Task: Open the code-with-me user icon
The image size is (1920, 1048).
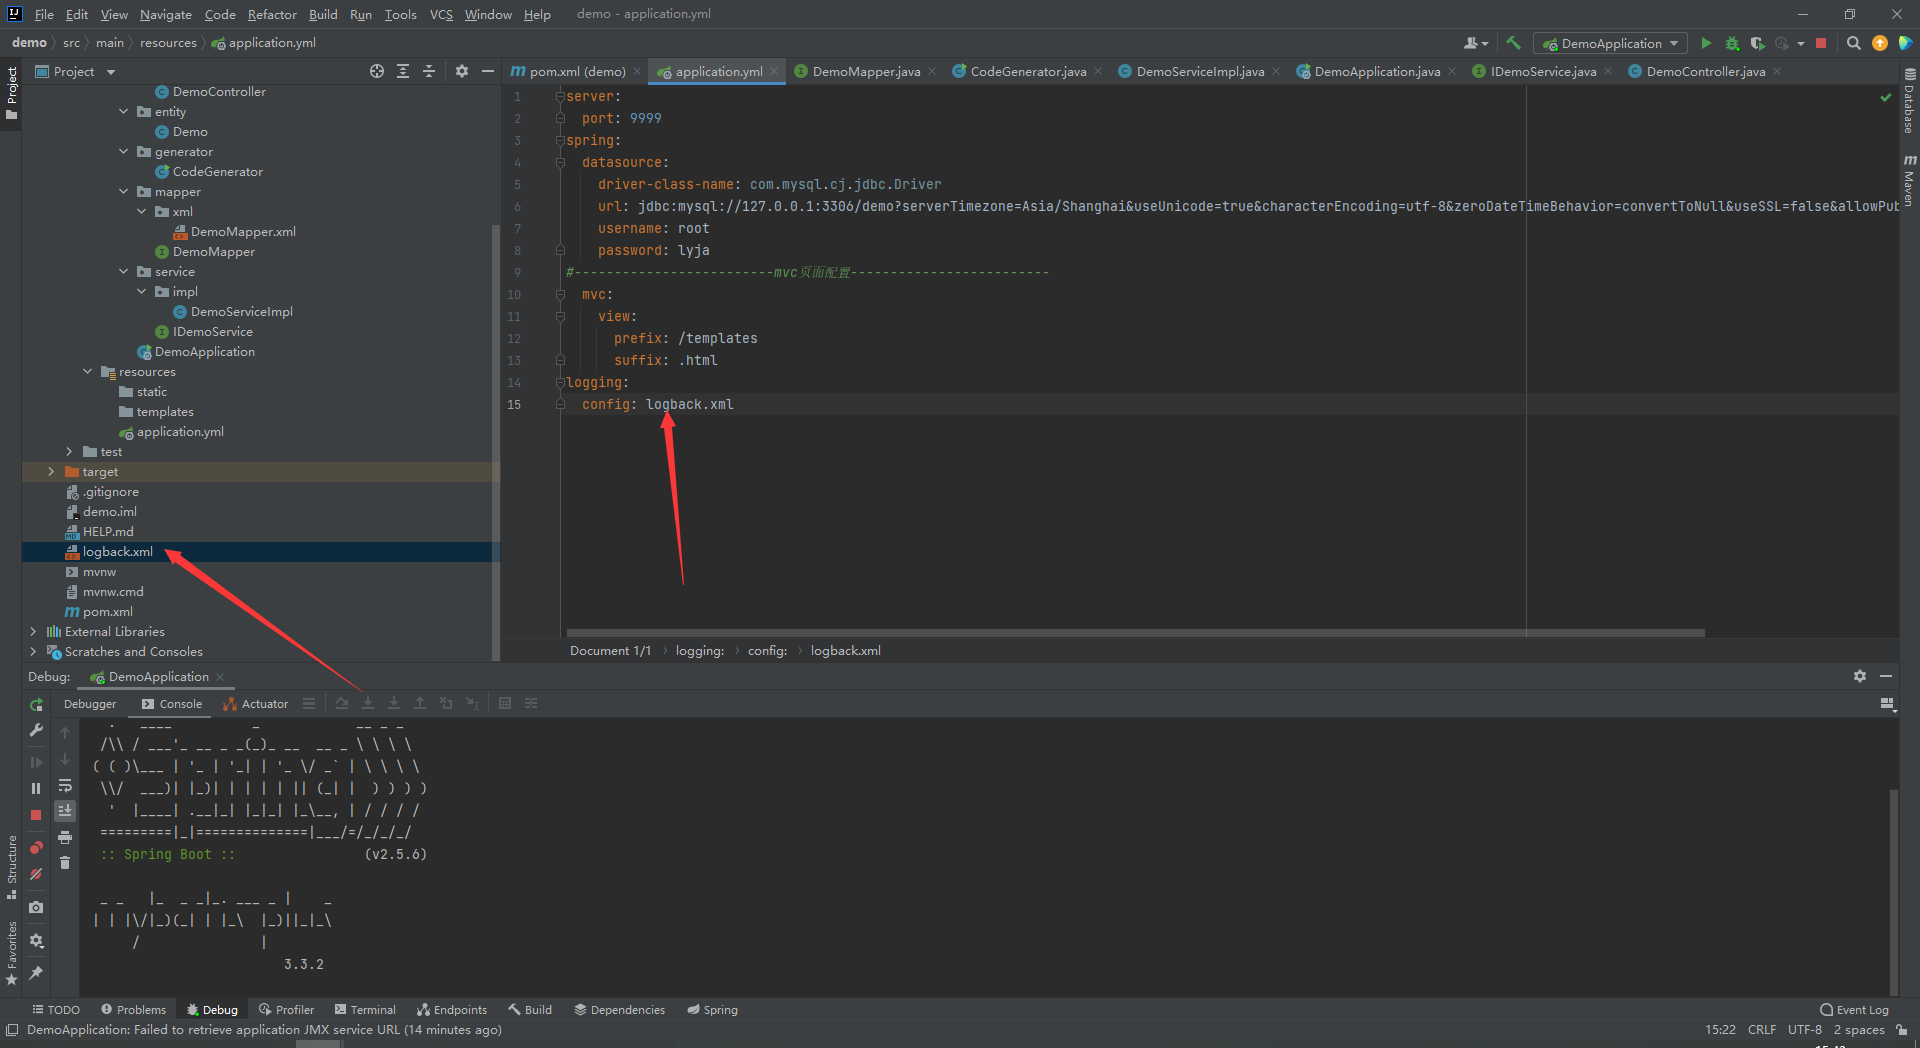Action: (1475, 43)
